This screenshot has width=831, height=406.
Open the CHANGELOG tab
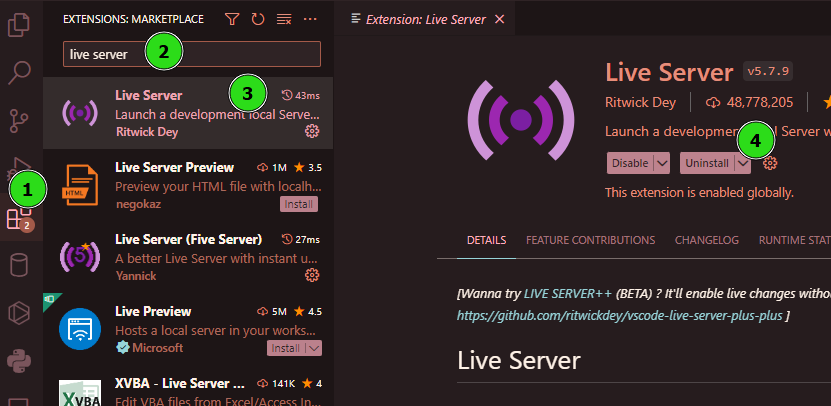(706, 240)
